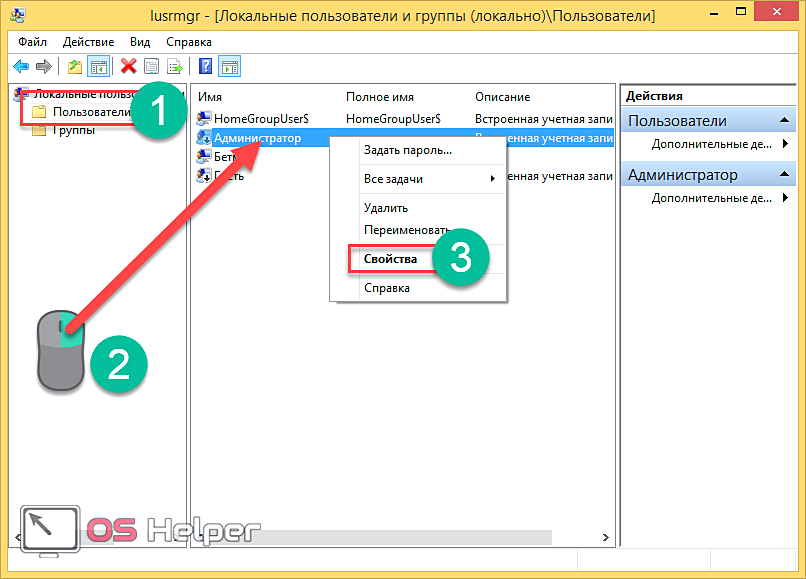The image size is (806, 579).
Task: Open the Properties toolbar icon
Action: [152, 67]
